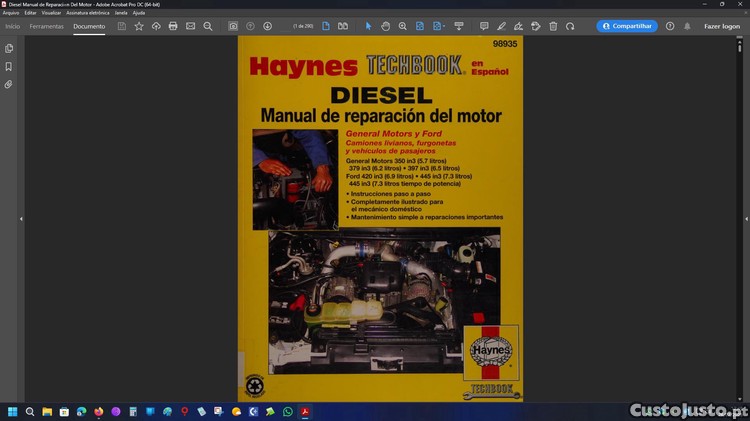
Task: Open the Attachments paperclip panel
Action: [x=9, y=85]
